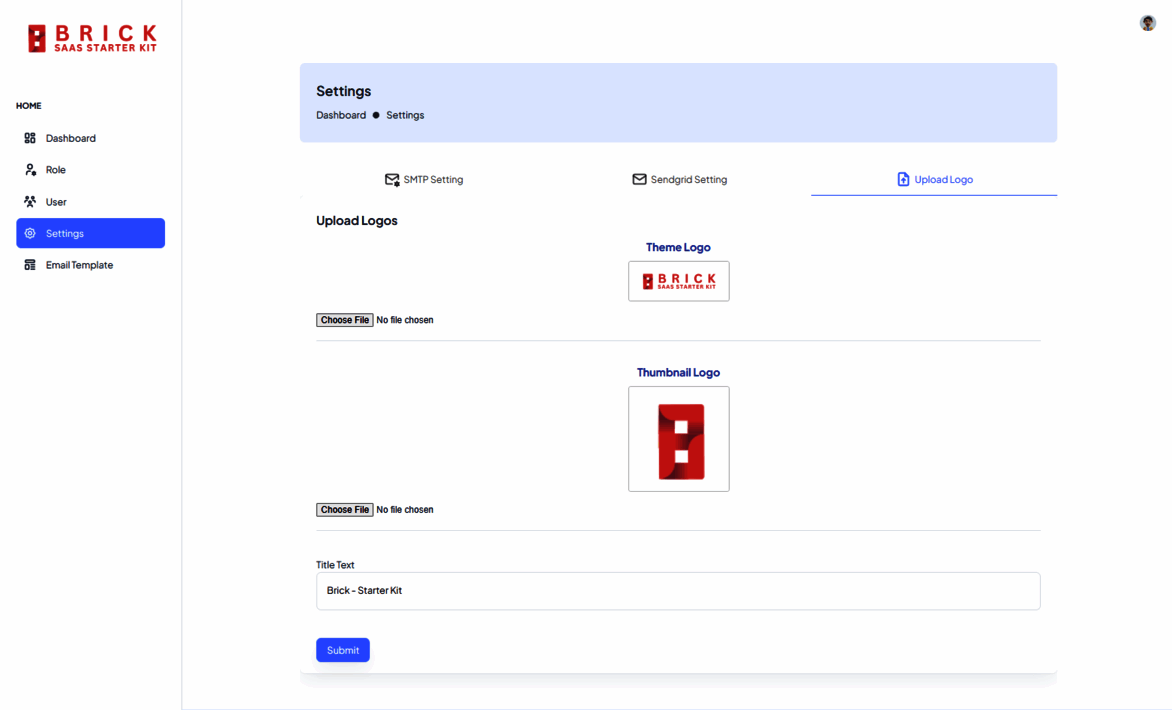Click the User group icon in sidebar
This screenshot has width=1172, height=710.
click(x=30, y=202)
